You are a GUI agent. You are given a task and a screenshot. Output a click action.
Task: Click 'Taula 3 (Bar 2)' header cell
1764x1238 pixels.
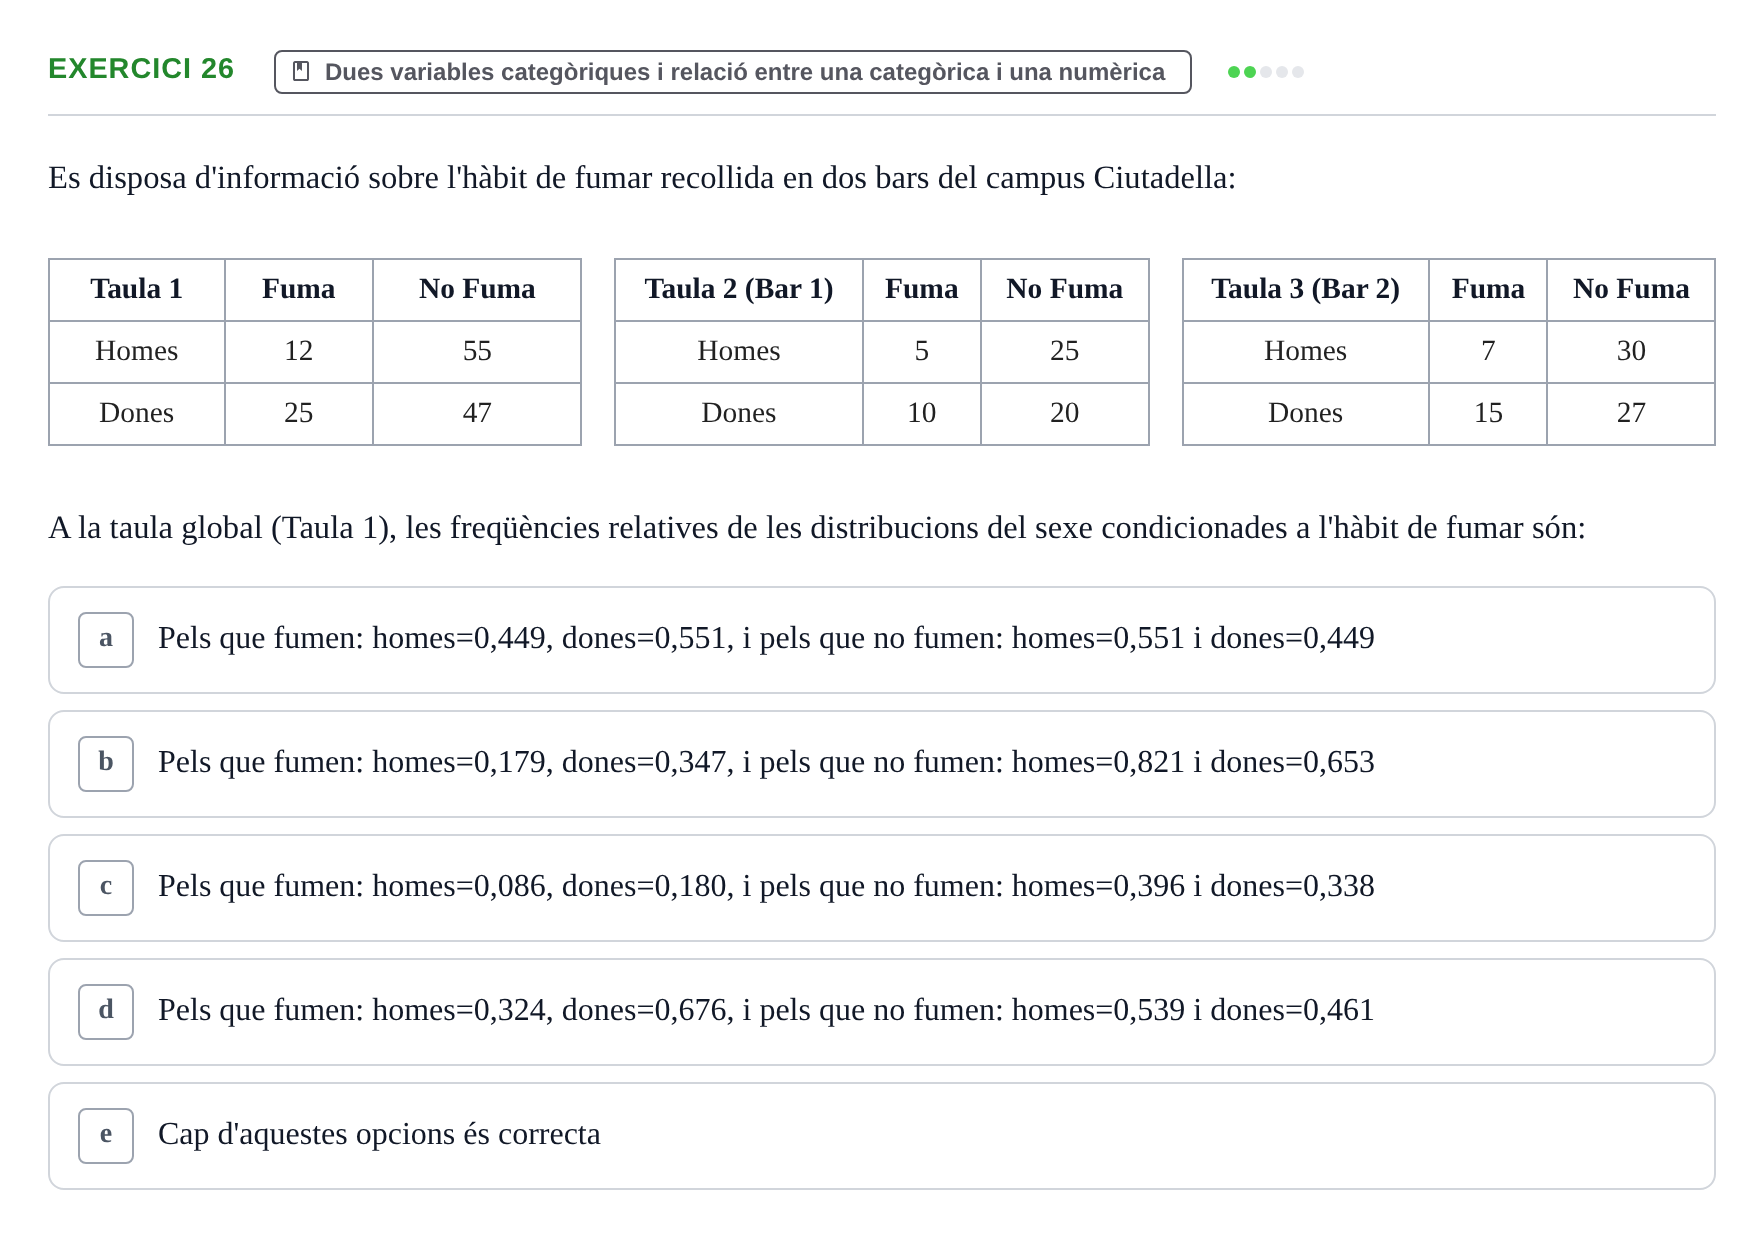pos(1306,290)
